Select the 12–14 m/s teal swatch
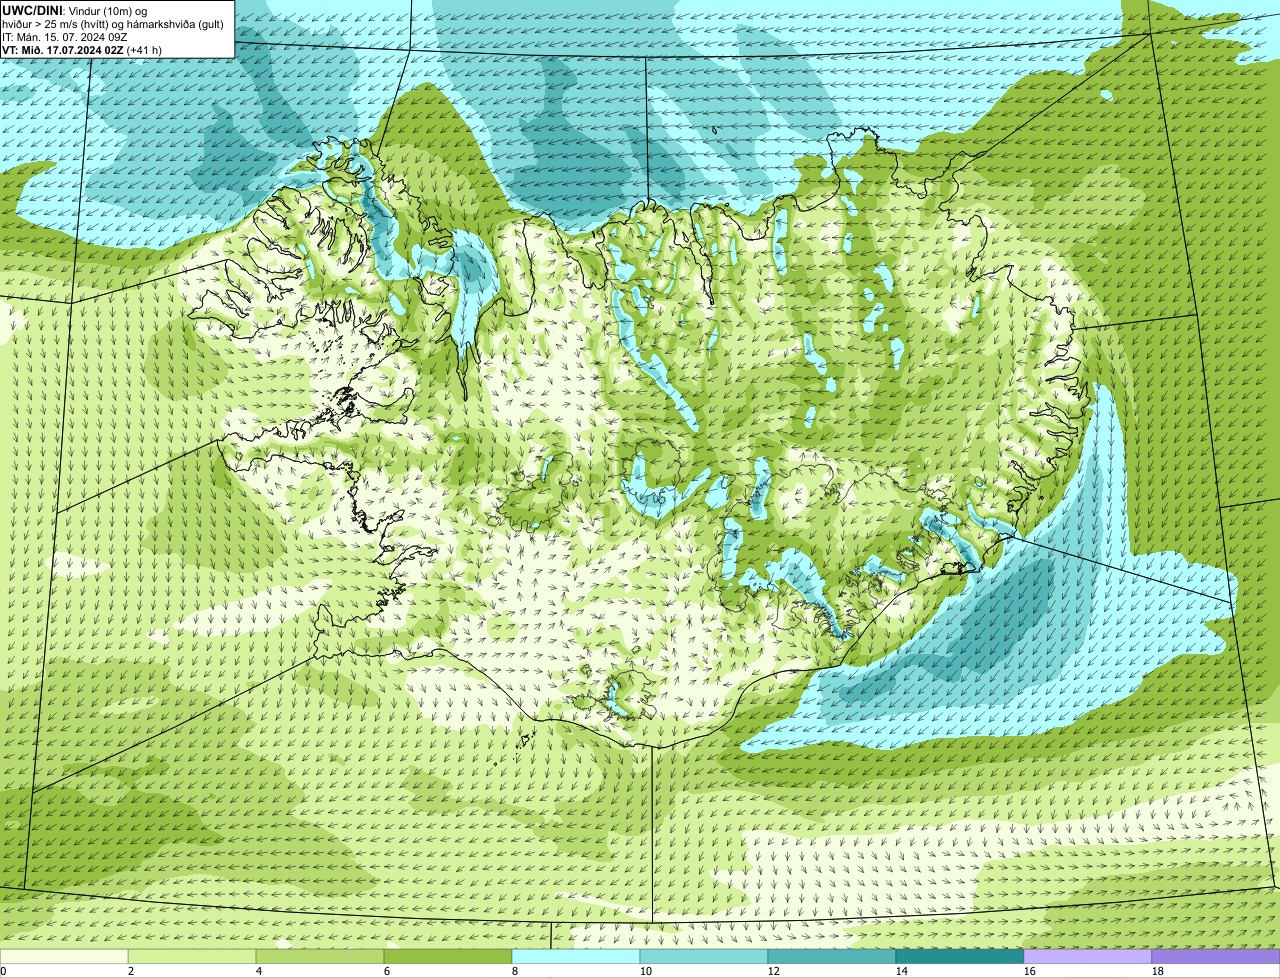1280x978 pixels. (832, 956)
